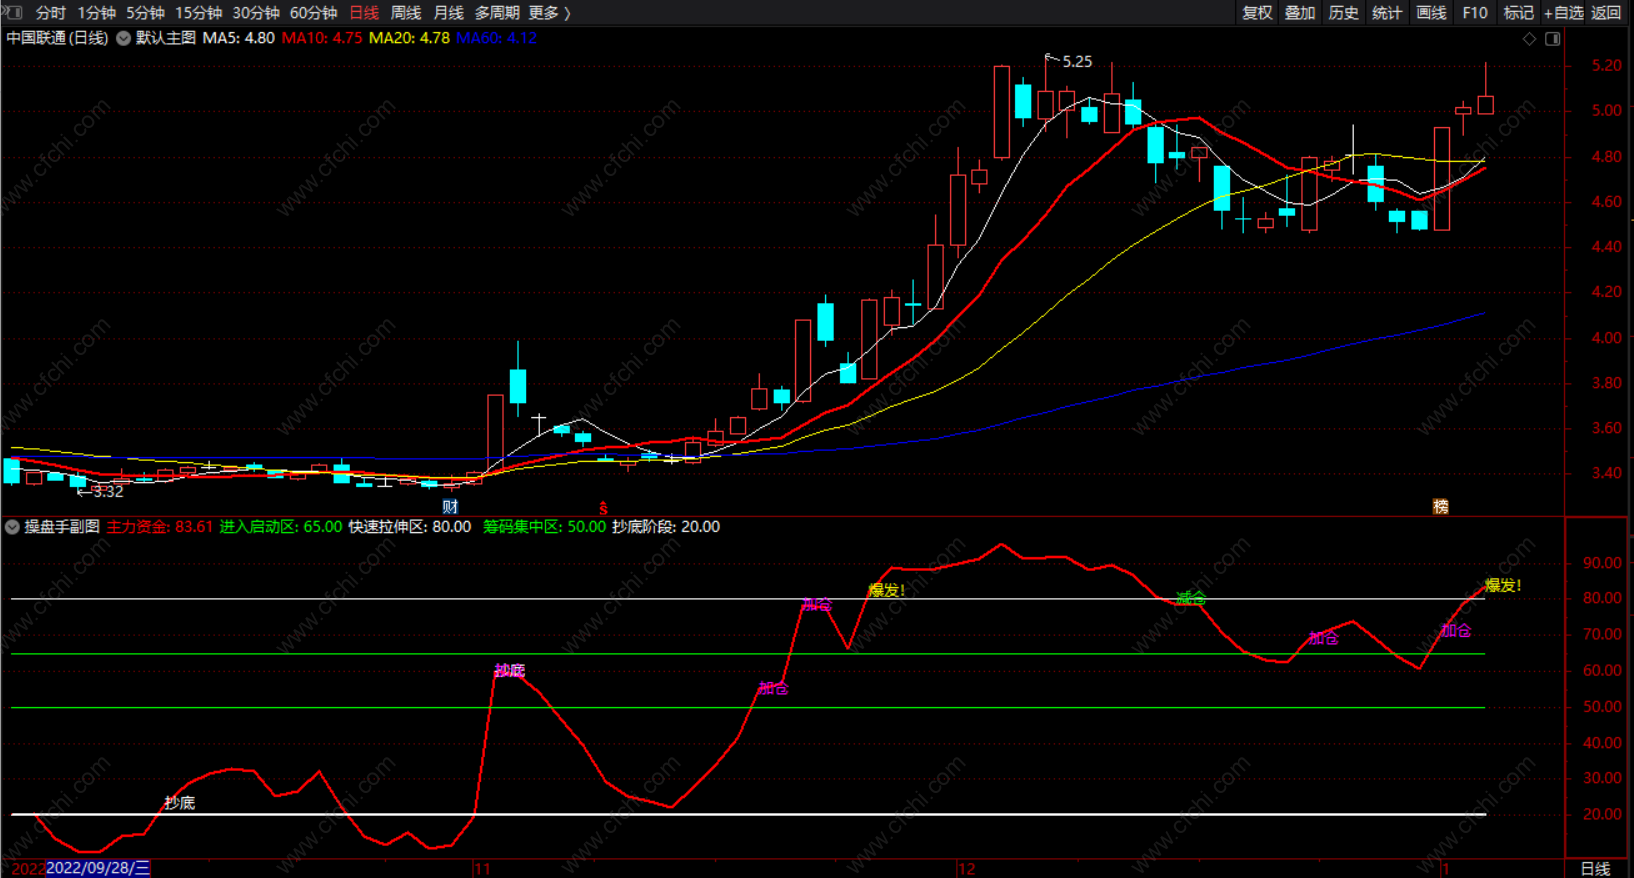Image resolution: width=1634 pixels, height=878 pixels.
Task: Click the red MA10: 4.75 label
Action: point(322,38)
